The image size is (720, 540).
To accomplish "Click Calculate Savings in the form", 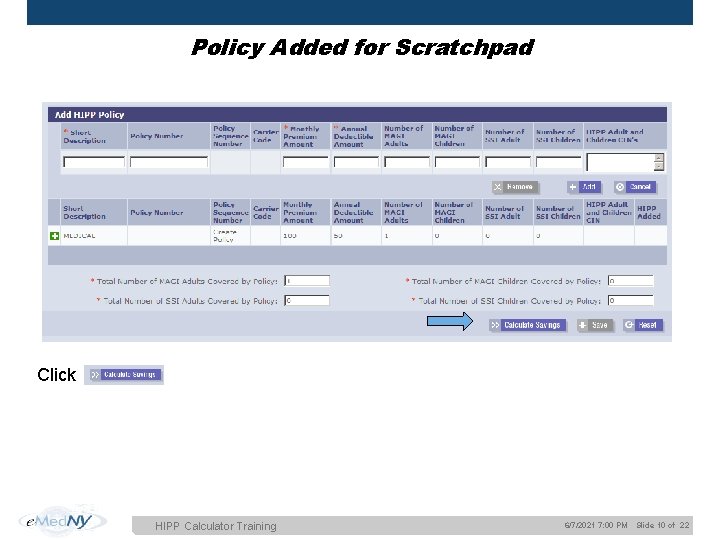I will pyautogui.click(x=527, y=325).
